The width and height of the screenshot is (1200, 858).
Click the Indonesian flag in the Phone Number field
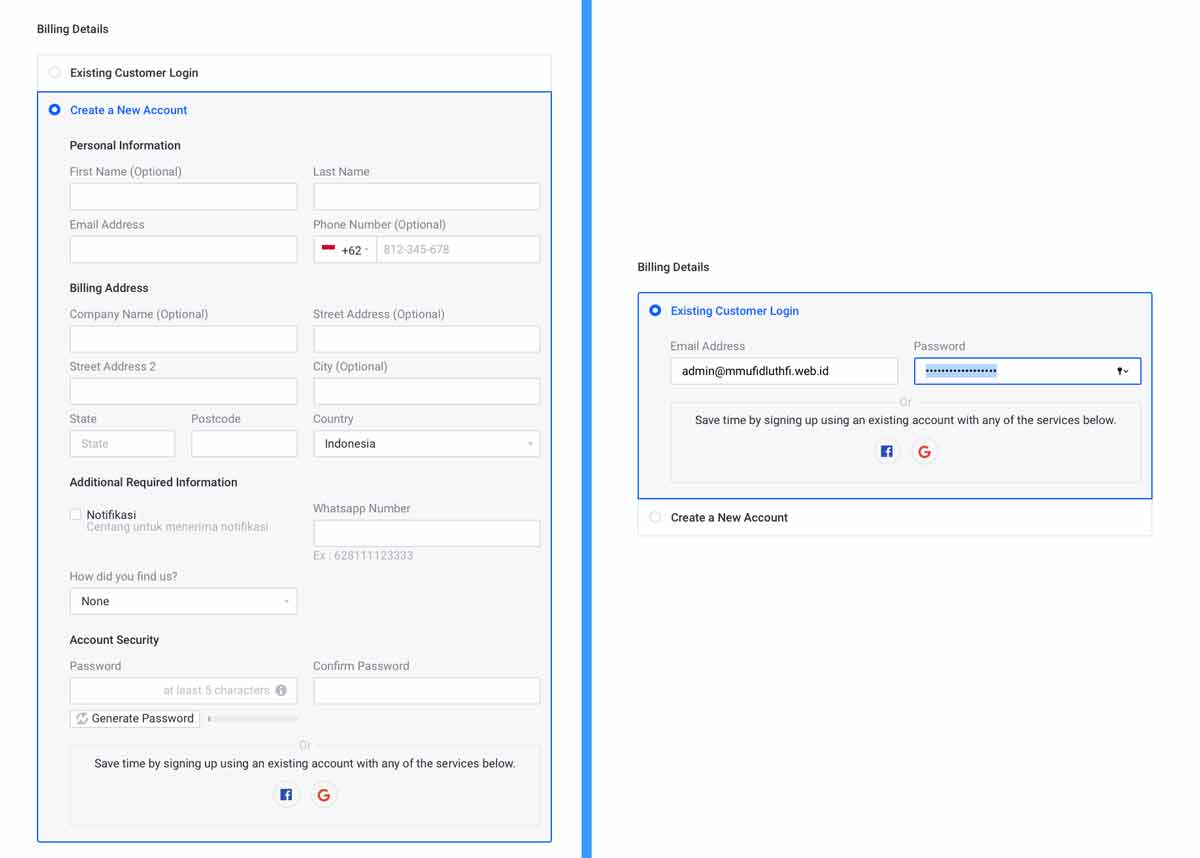(x=328, y=249)
